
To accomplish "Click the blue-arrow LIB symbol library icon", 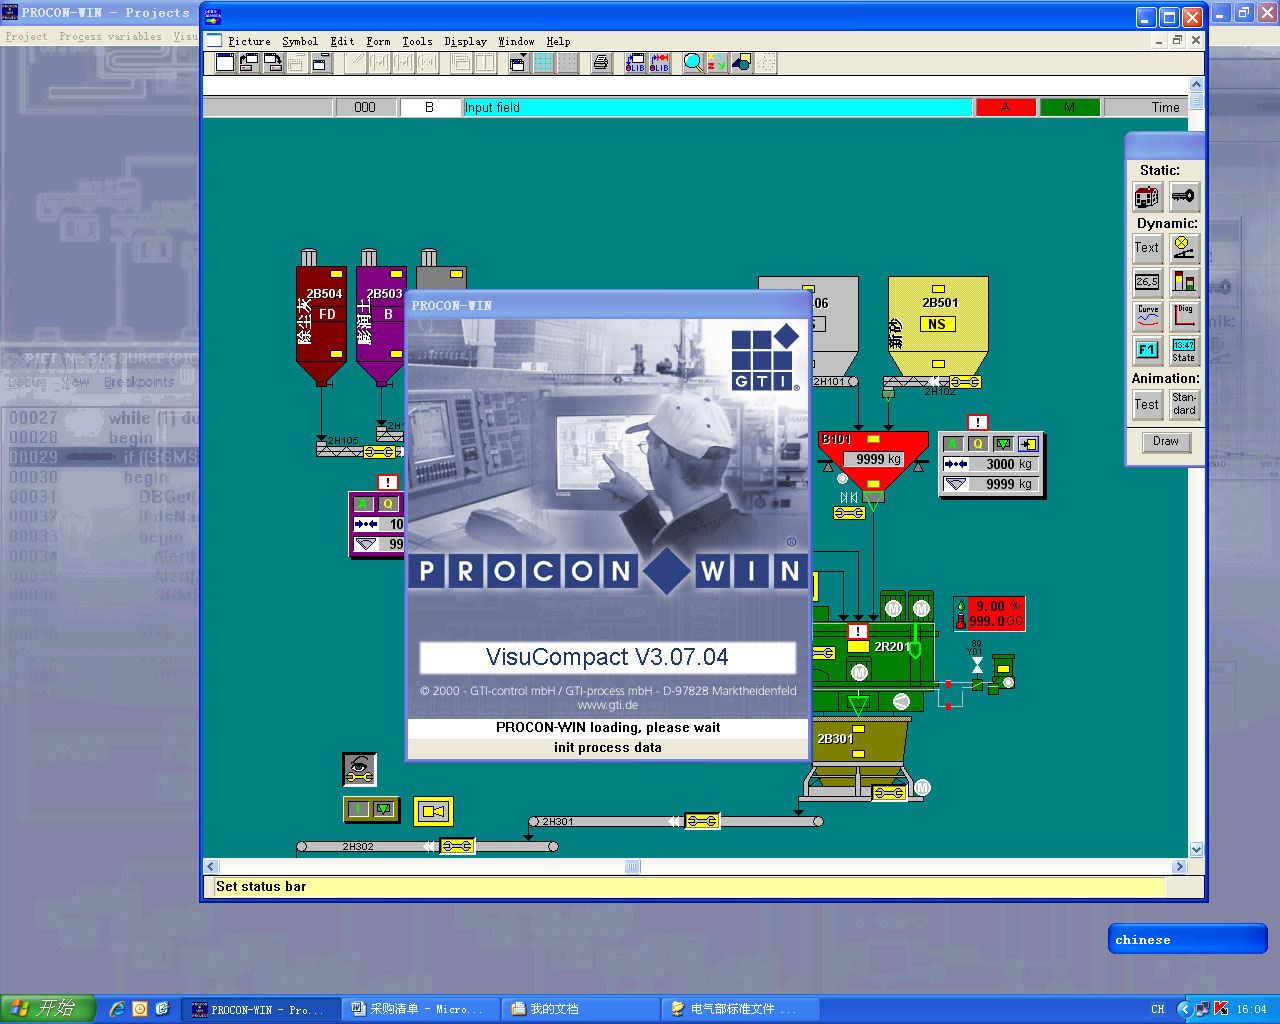I will tap(635, 63).
